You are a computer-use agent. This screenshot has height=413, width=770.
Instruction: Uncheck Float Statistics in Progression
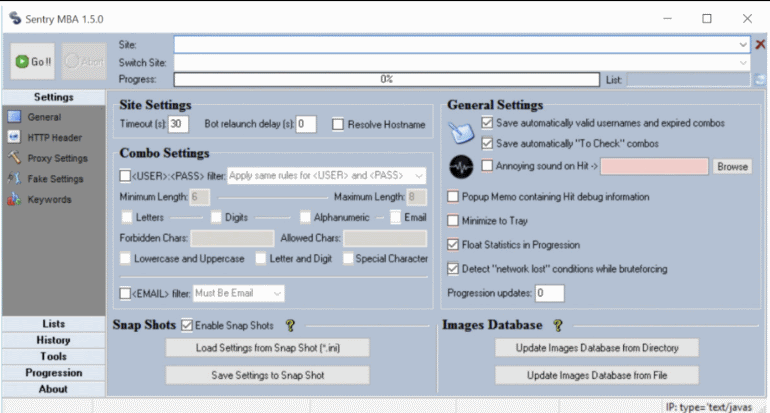(x=453, y=245)
